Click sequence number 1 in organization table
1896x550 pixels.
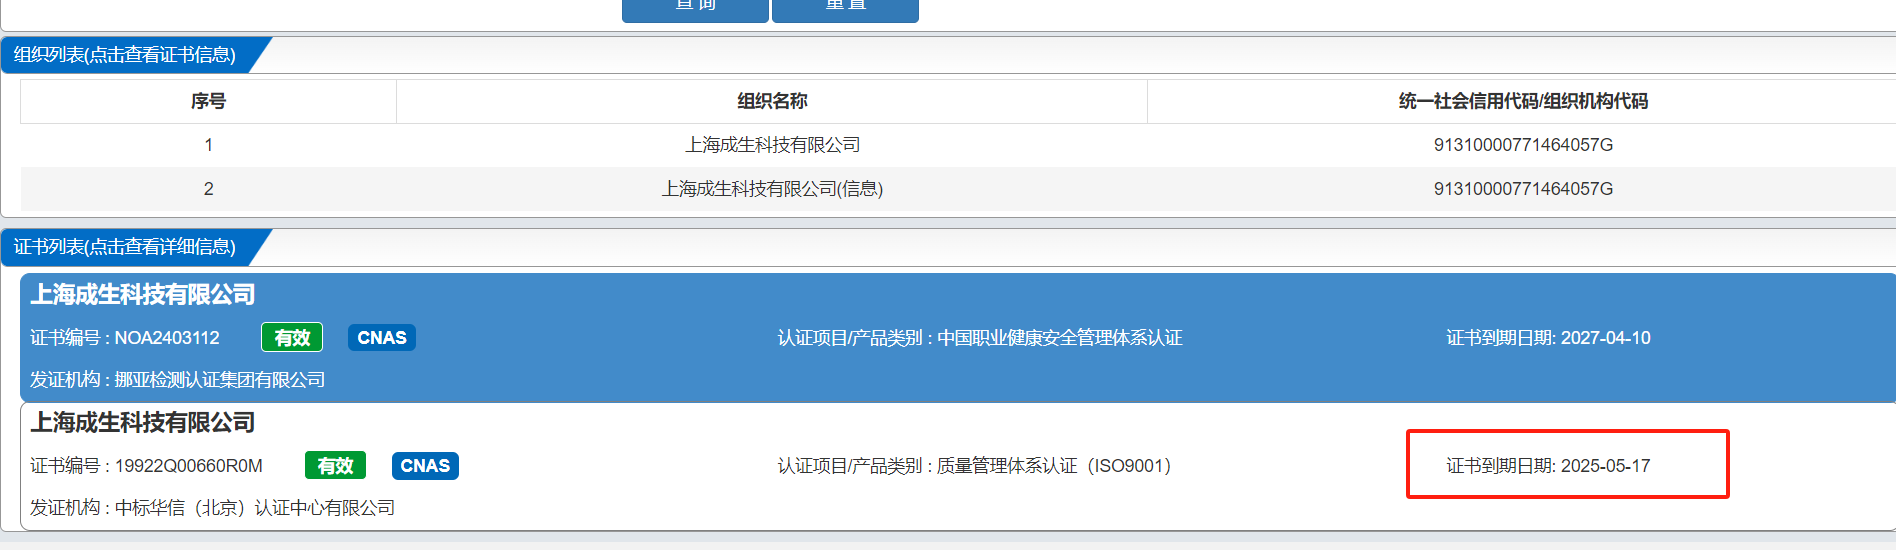(x=208, y=145)
